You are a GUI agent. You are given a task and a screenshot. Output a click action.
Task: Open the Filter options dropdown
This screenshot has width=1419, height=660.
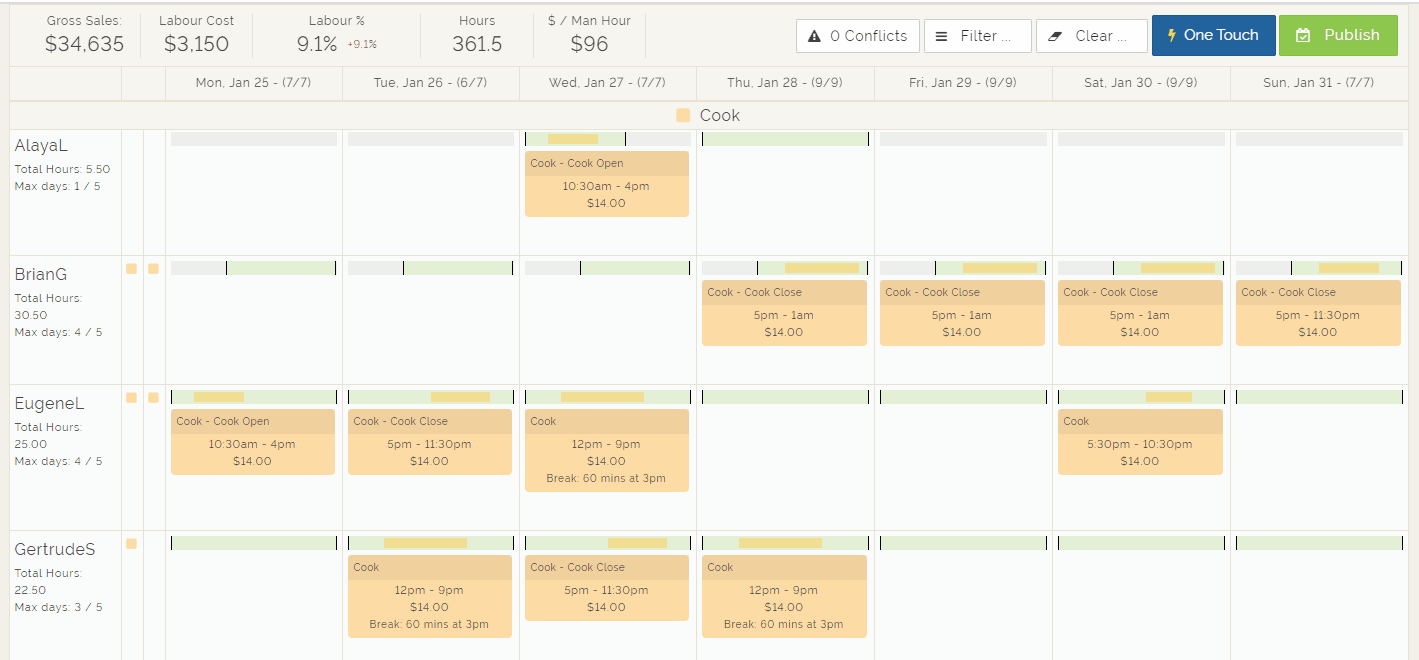977,35
